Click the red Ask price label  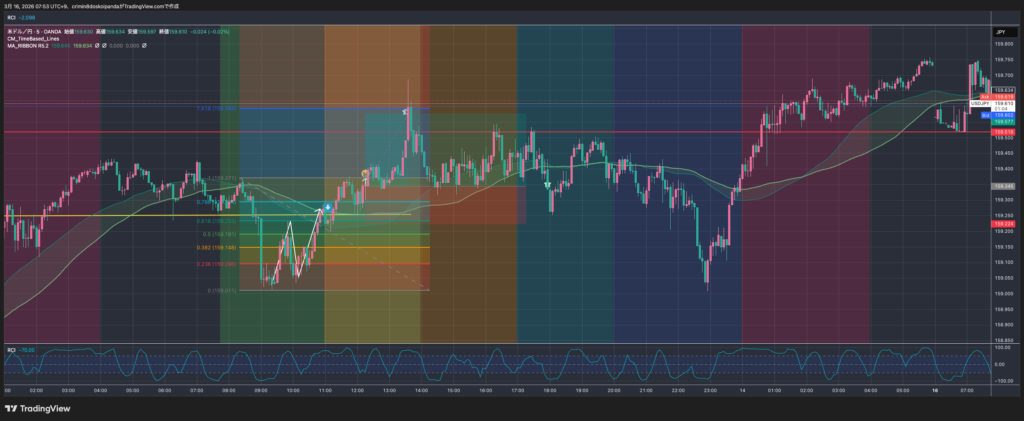(985, 96)
